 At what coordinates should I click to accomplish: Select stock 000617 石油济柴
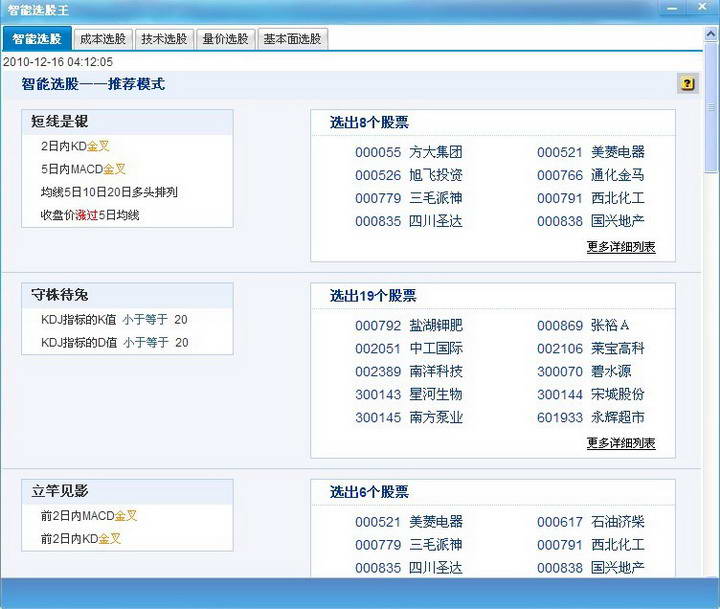(x=590, y=522)
